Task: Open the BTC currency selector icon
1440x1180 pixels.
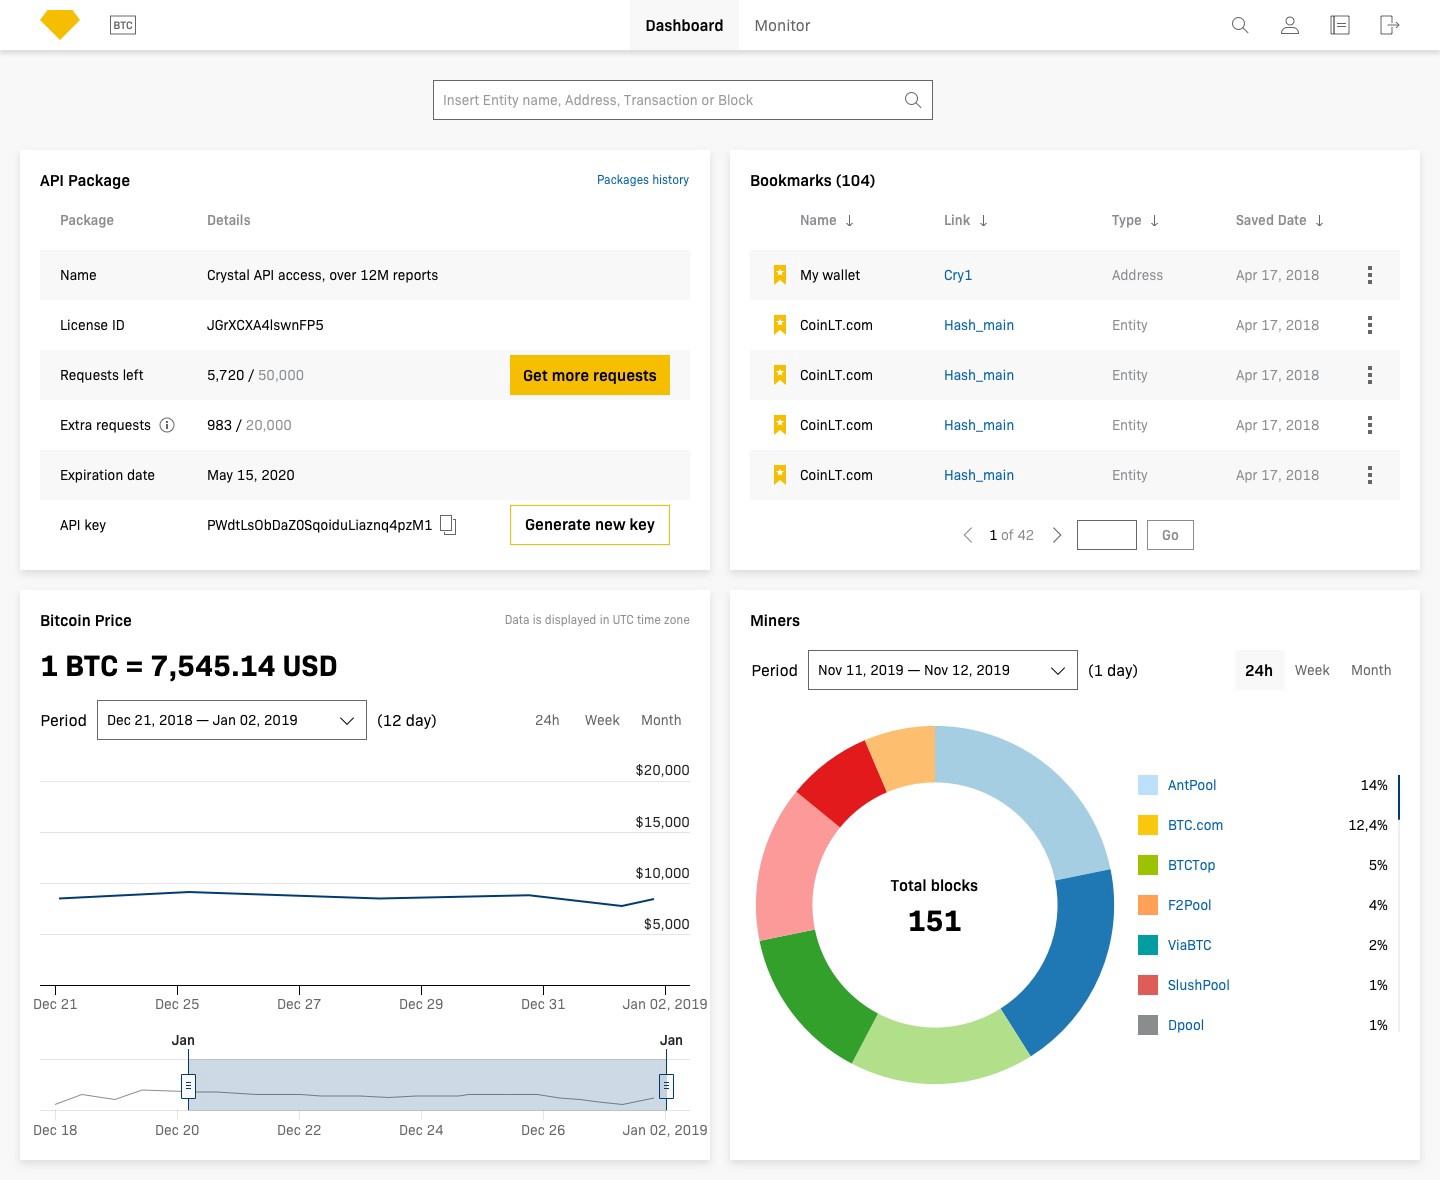Action: click(122, 25)
